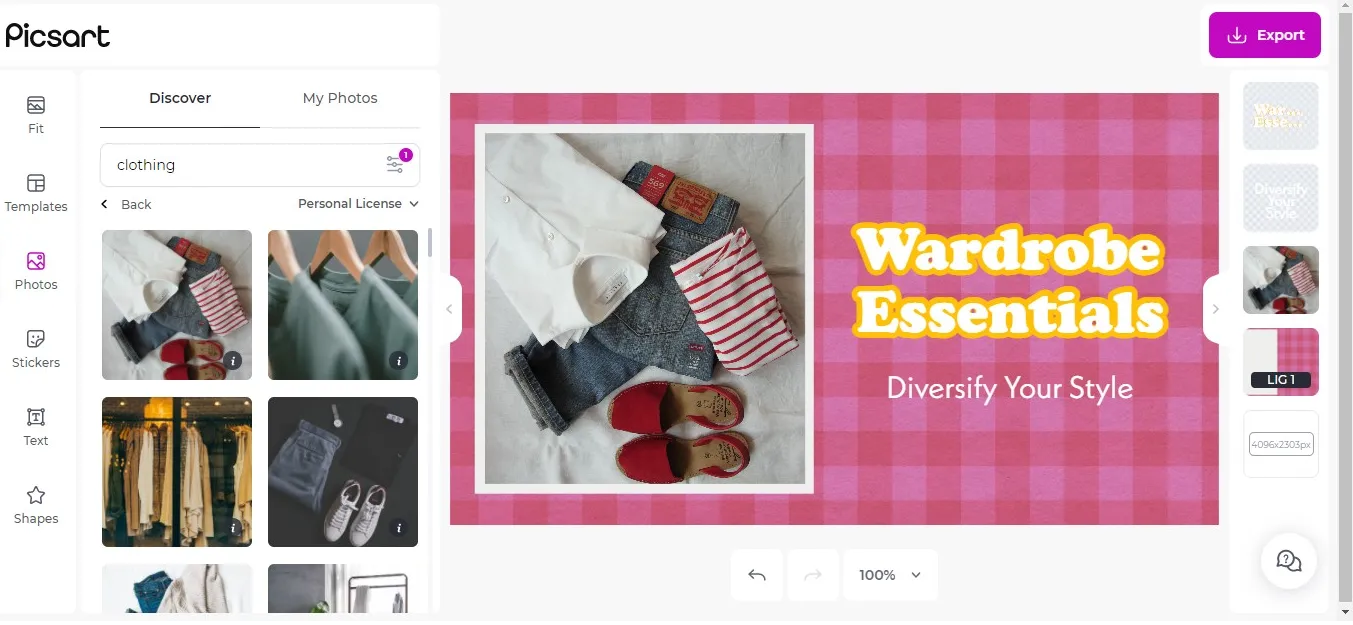Select the framed clothes photo on canvas
Image resolution: width=1353 pixels, height=625 pixels.
(x=644, y=309)
